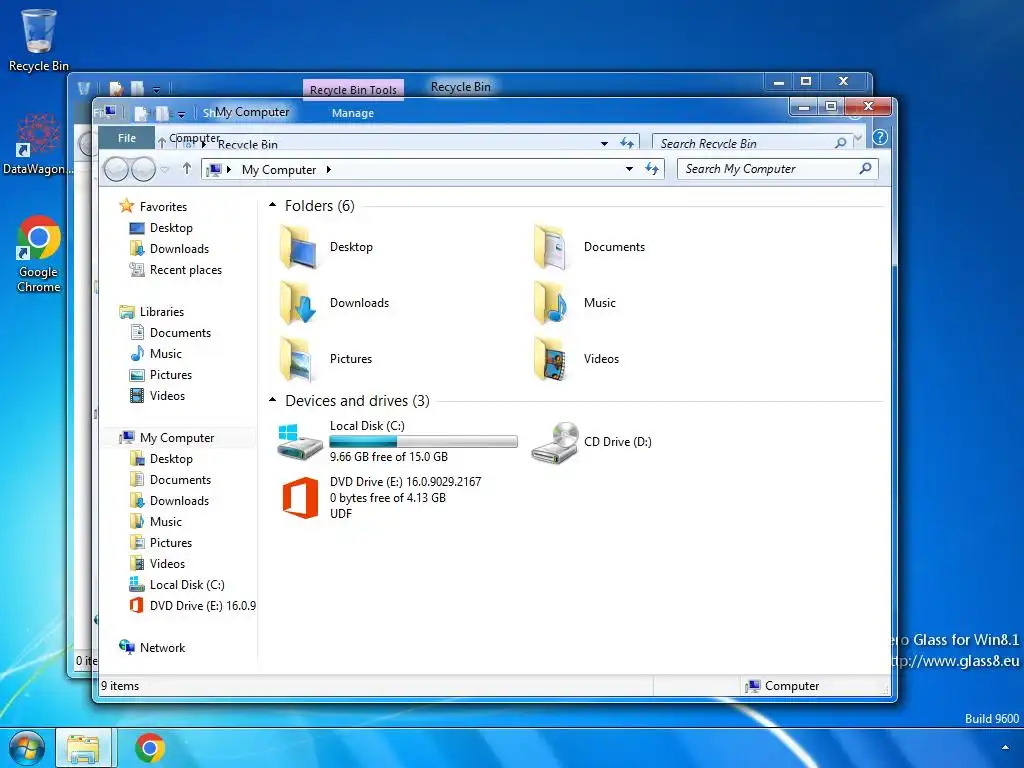Open the Downloads folder icon in Folders
This screenshot has width=1024, height=768.
click(299, 303)
